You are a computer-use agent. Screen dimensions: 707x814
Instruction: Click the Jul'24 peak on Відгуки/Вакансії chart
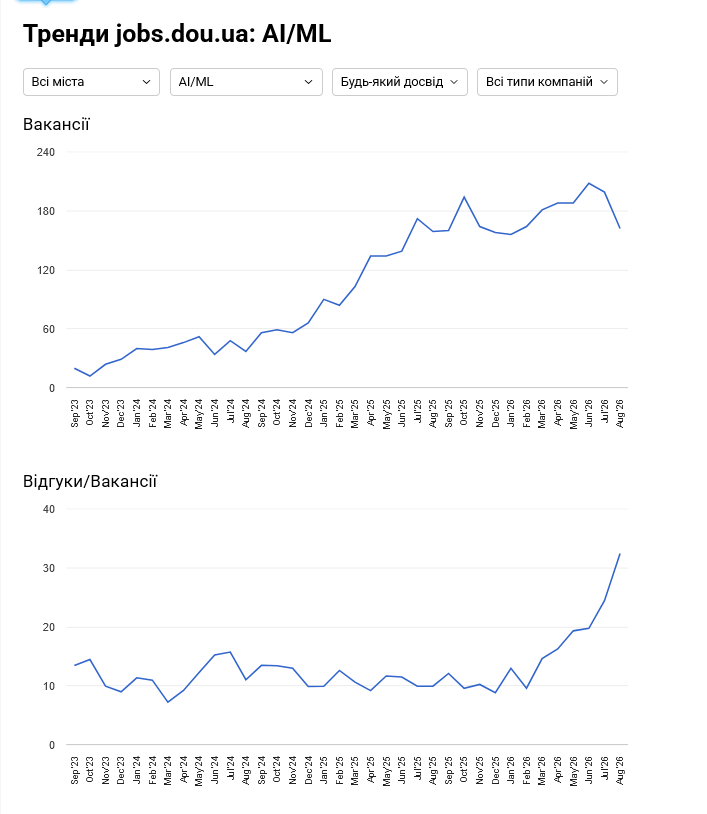tap(230, 652)
